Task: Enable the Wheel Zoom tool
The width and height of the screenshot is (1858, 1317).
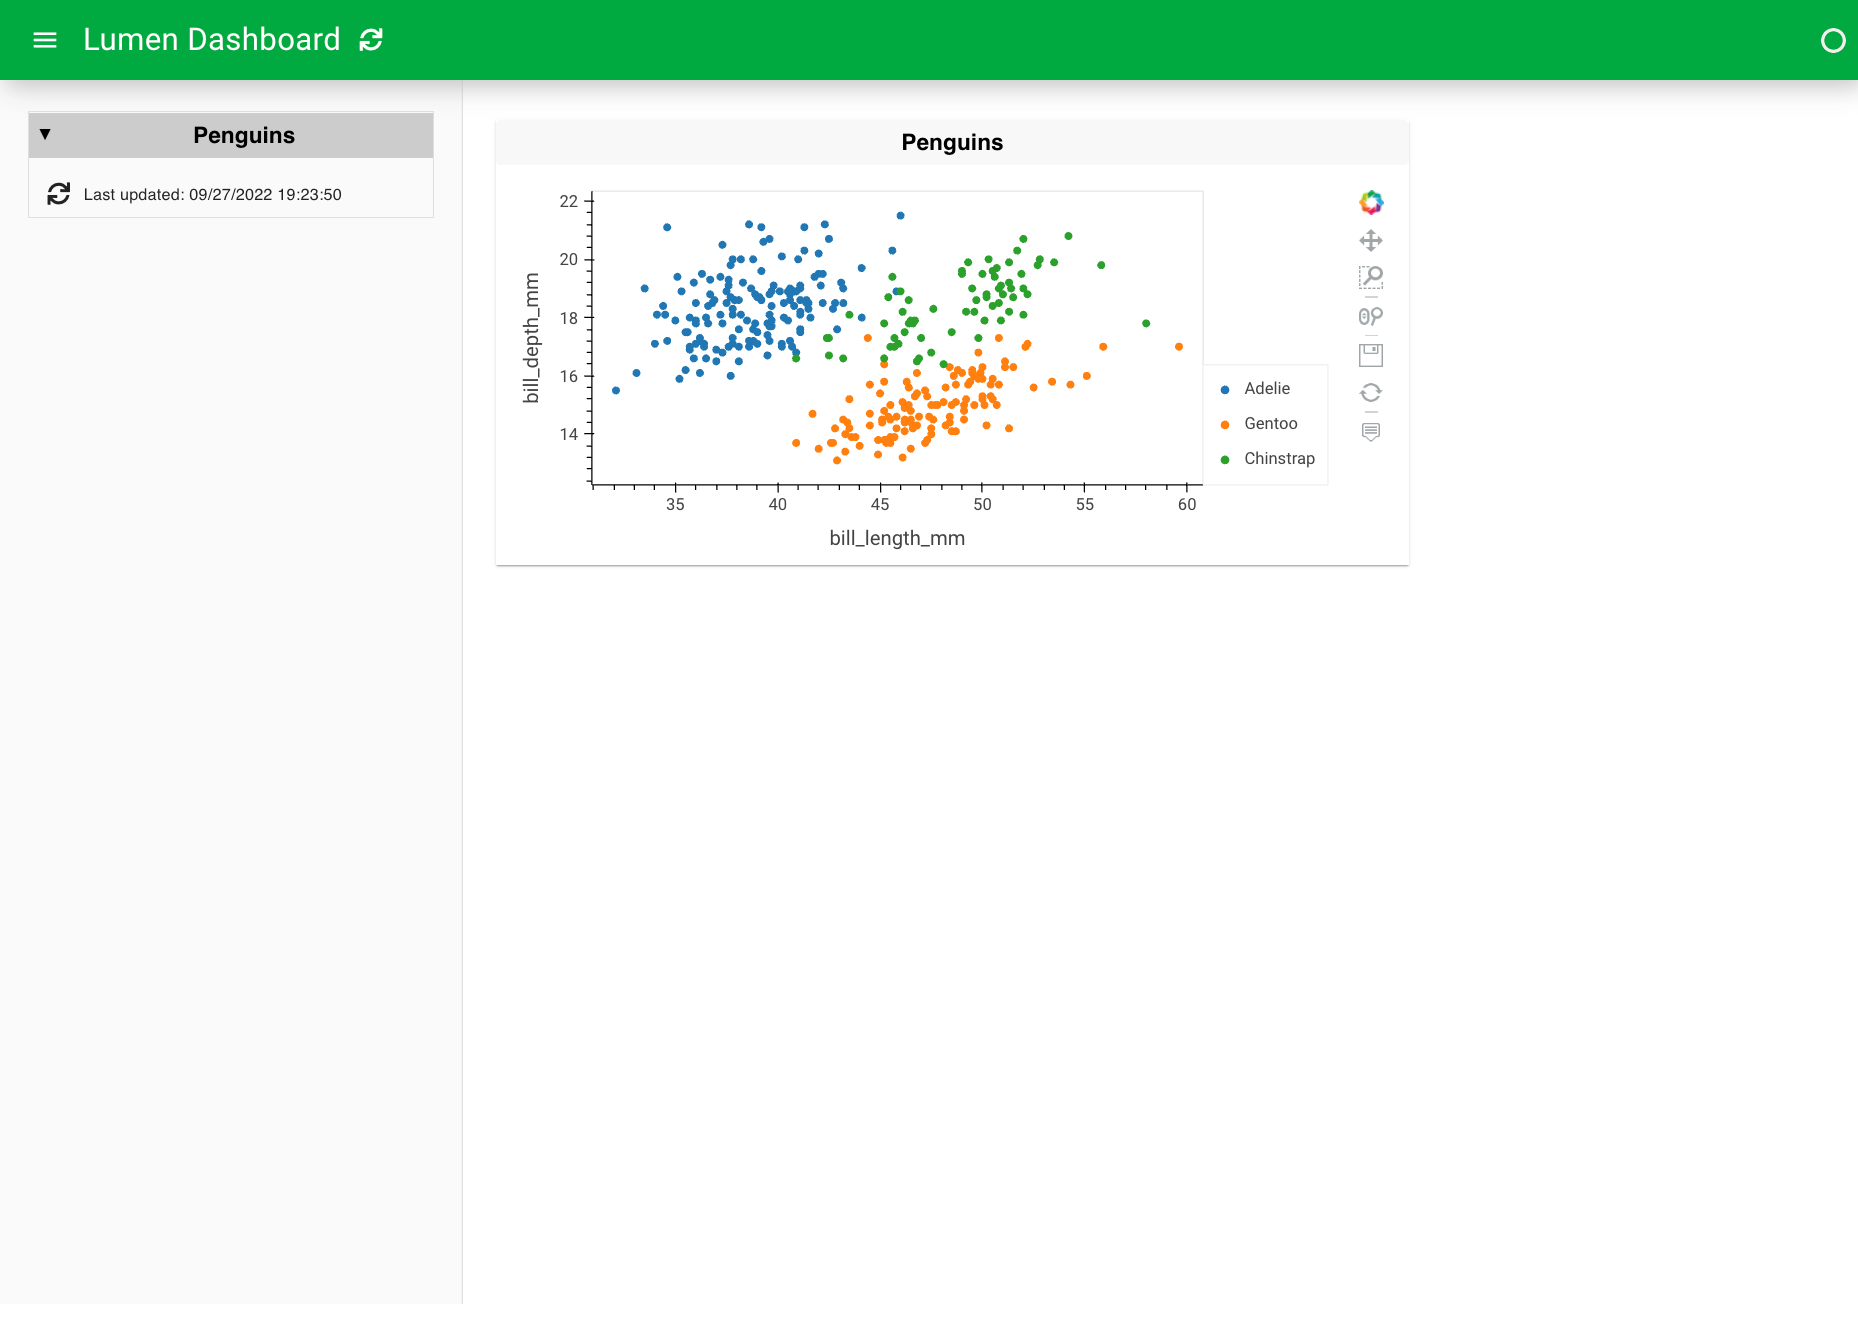Action: coord(1370,317)
